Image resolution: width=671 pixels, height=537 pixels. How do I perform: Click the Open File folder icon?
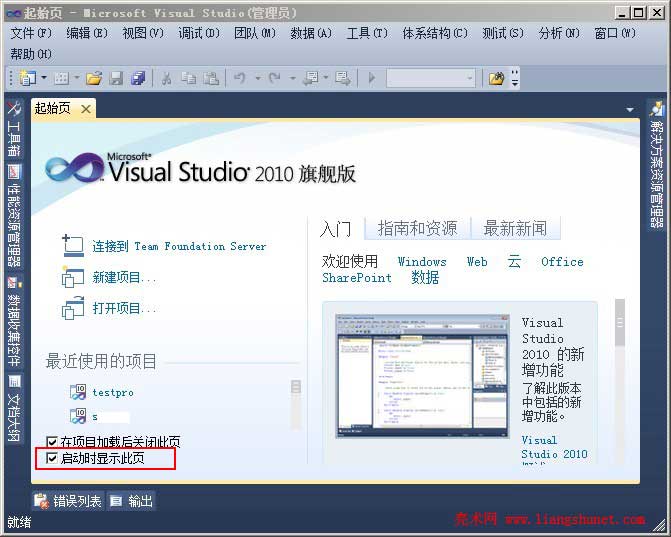point(94,78)
